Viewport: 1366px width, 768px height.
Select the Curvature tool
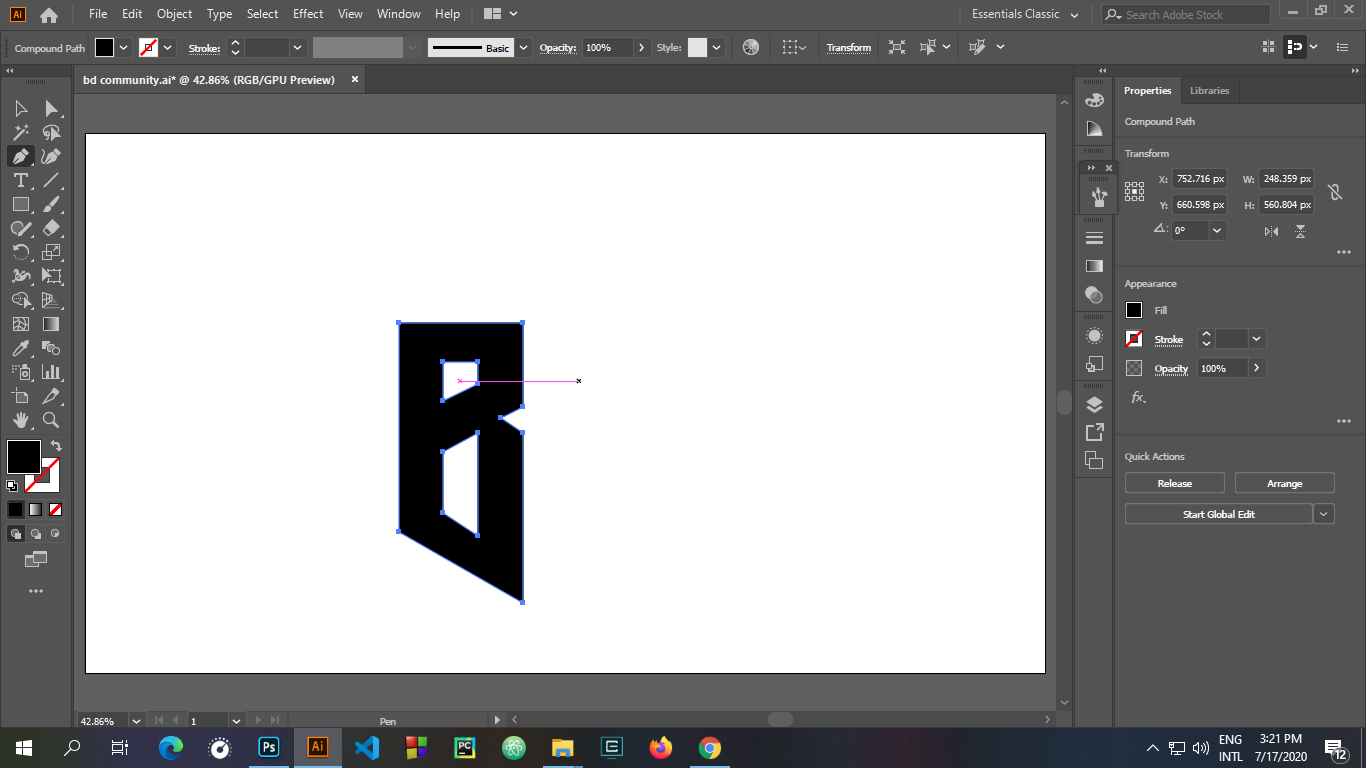tap(51, 156)
